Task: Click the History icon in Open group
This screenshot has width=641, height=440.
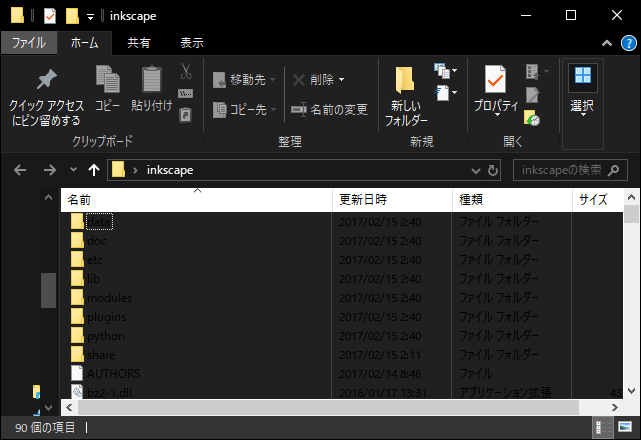Action: pos(532,118)
